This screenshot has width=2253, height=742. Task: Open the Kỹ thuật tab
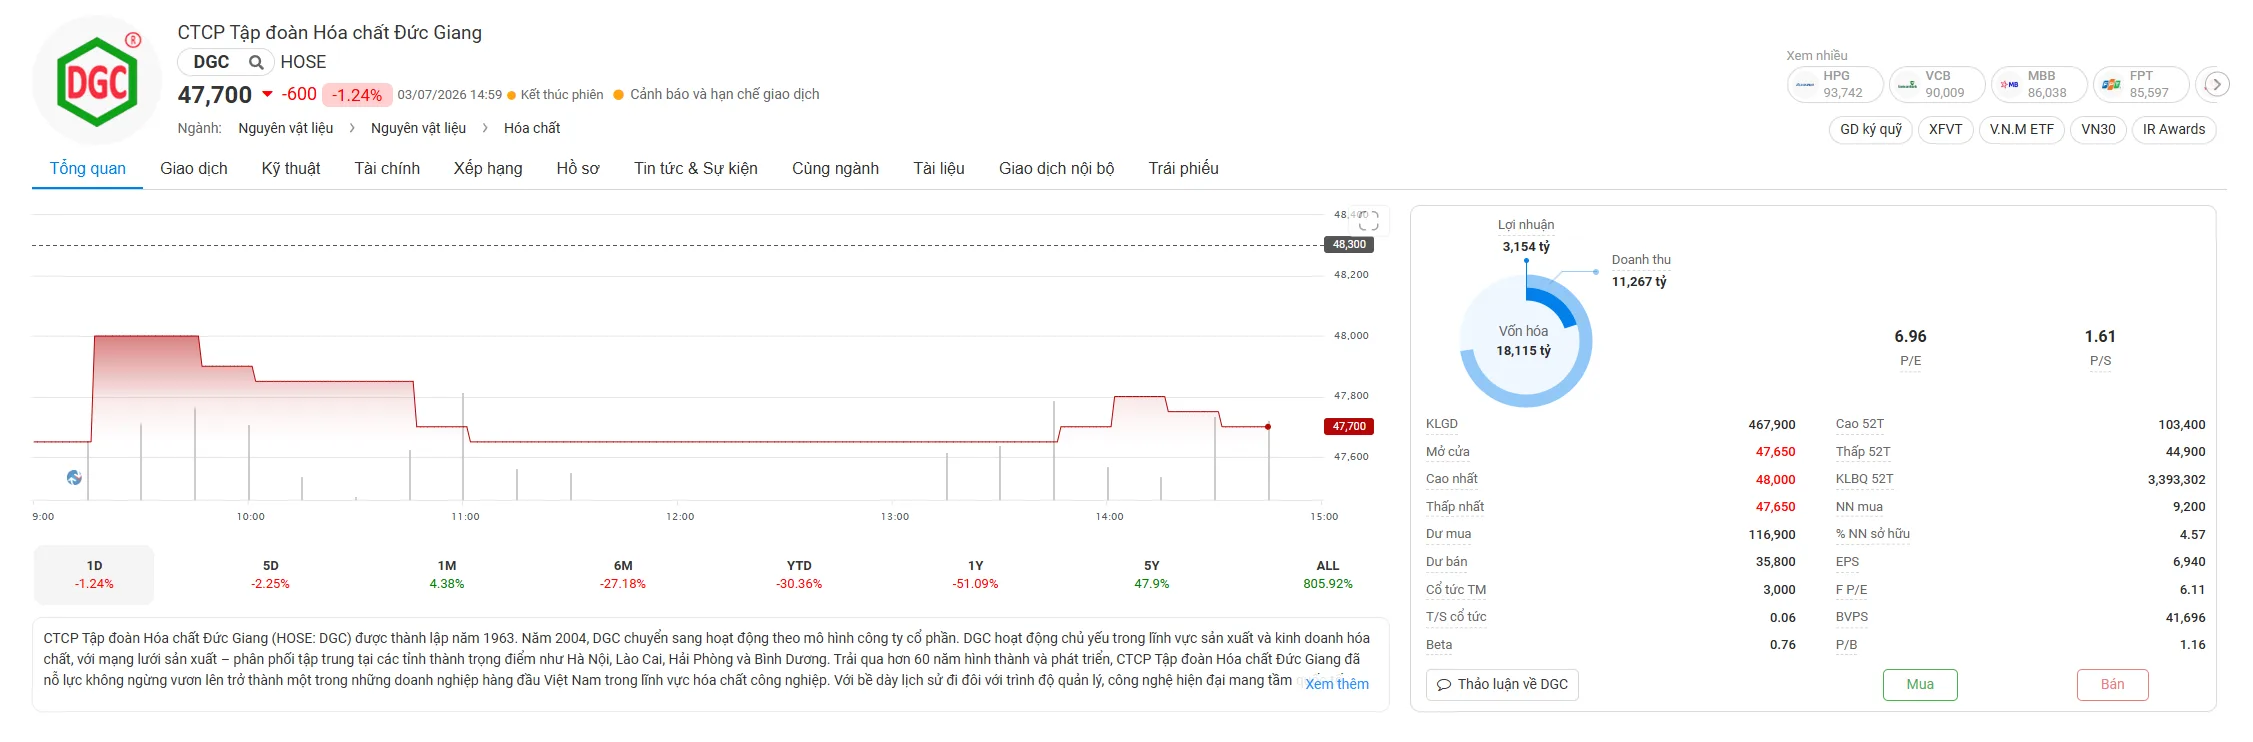291,168
